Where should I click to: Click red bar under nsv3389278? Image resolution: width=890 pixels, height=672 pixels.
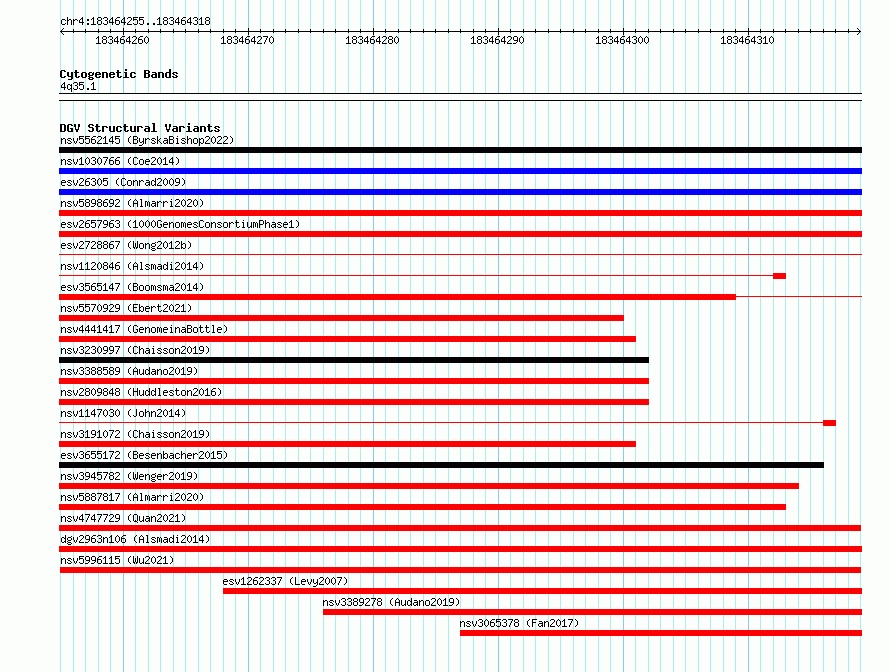593,612
